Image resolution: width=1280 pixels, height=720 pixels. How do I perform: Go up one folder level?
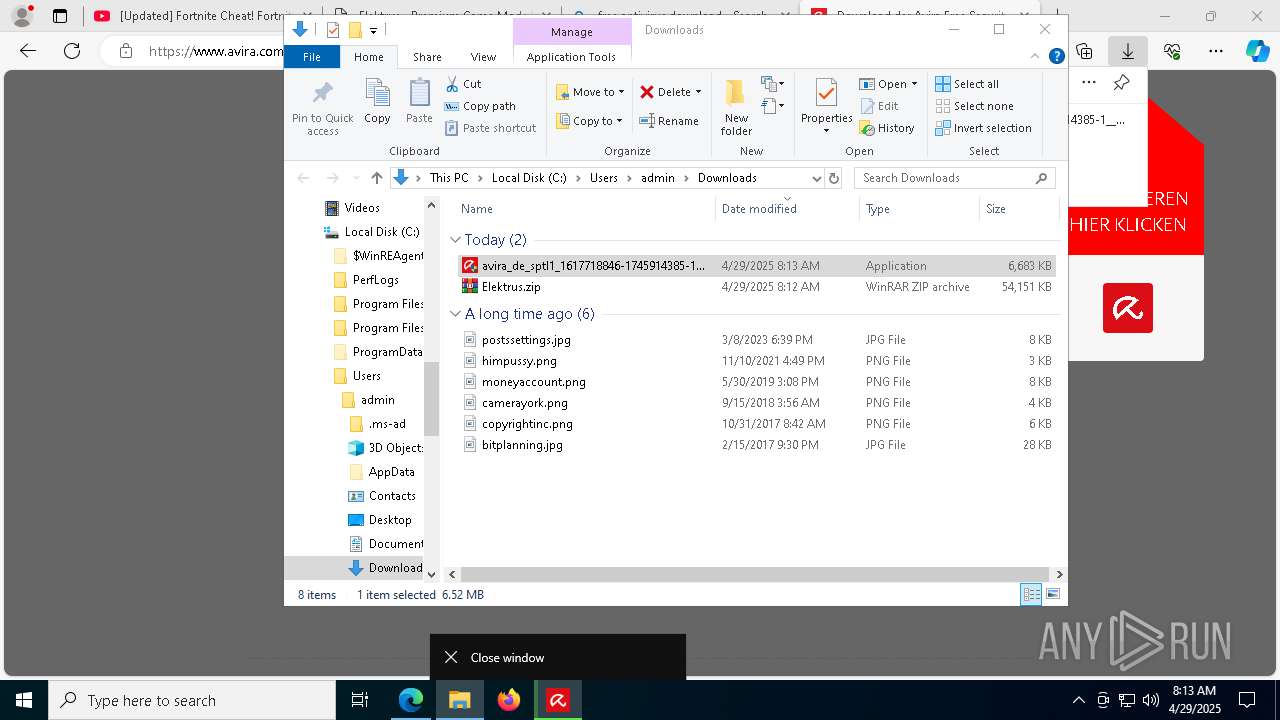(x=376, y=178)
